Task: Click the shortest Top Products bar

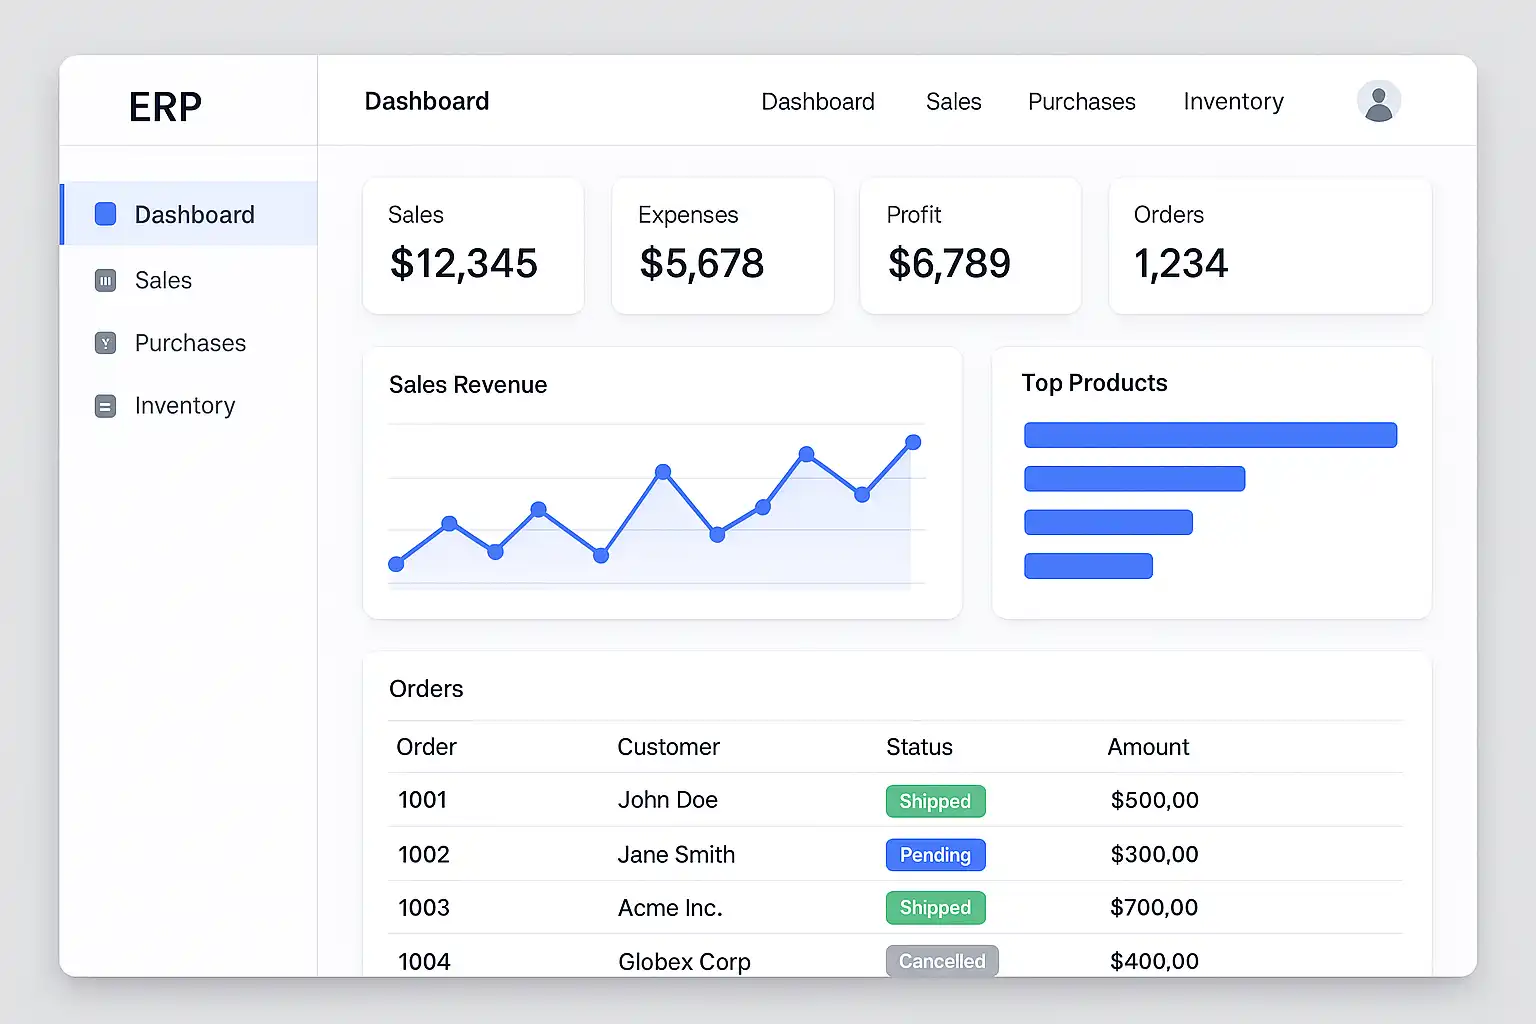Action: coord(1088,566)
